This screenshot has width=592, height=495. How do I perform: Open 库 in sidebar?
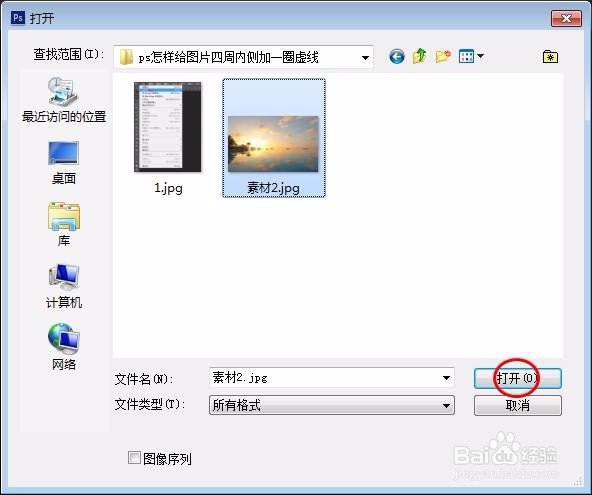click(x=63, y=225)
